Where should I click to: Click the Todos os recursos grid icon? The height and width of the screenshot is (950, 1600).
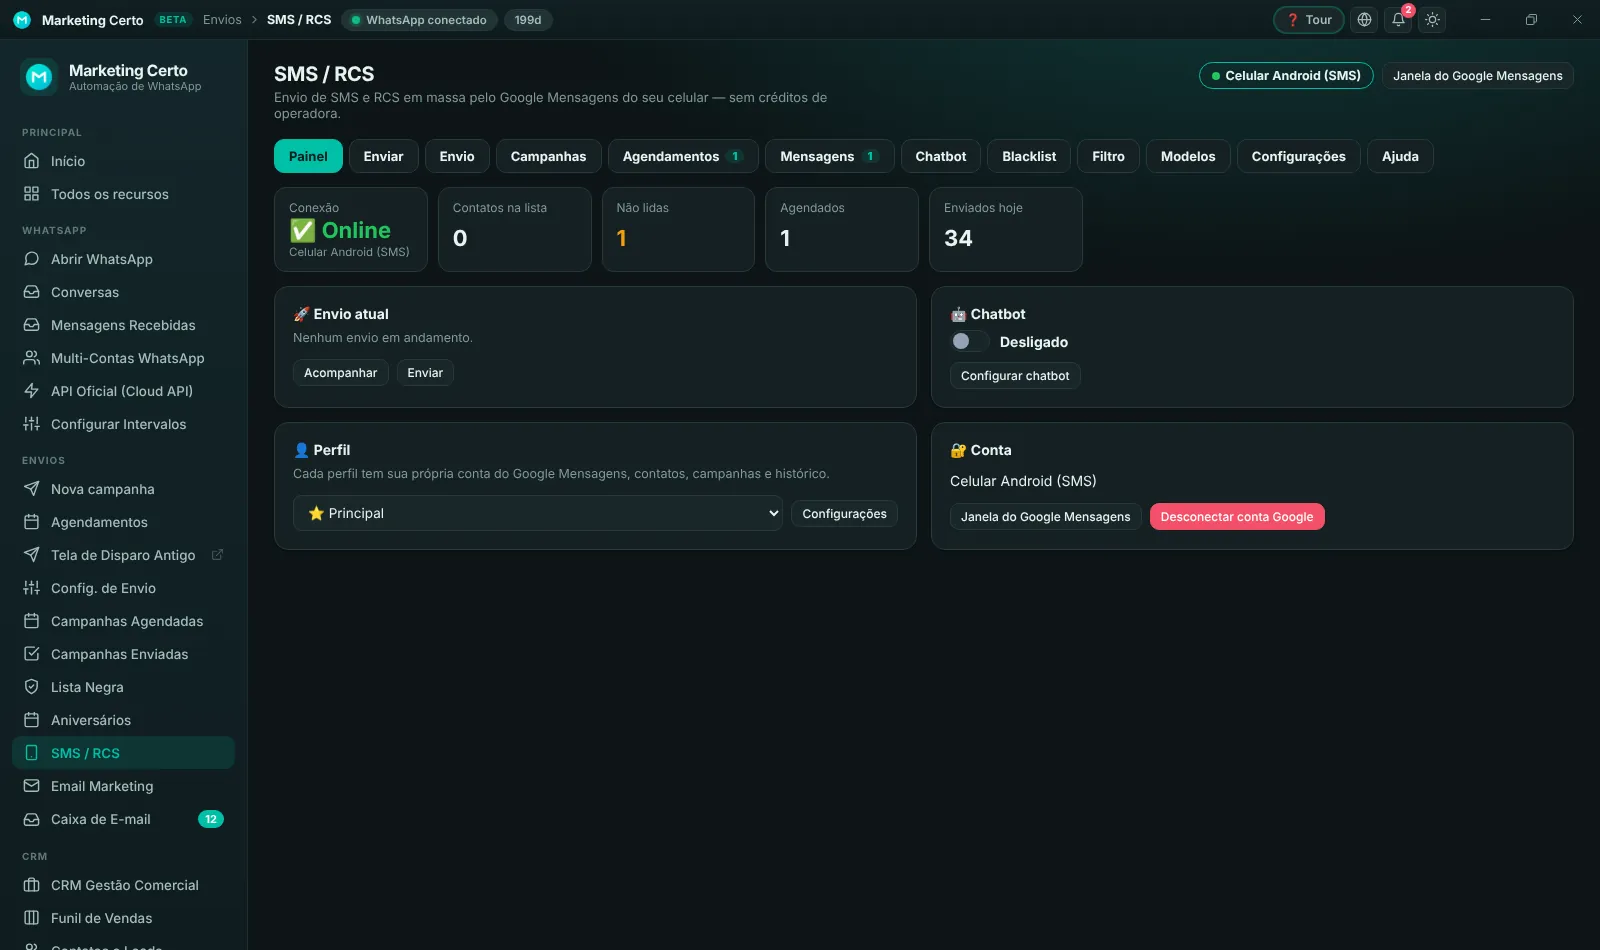[x=32, y=194]
